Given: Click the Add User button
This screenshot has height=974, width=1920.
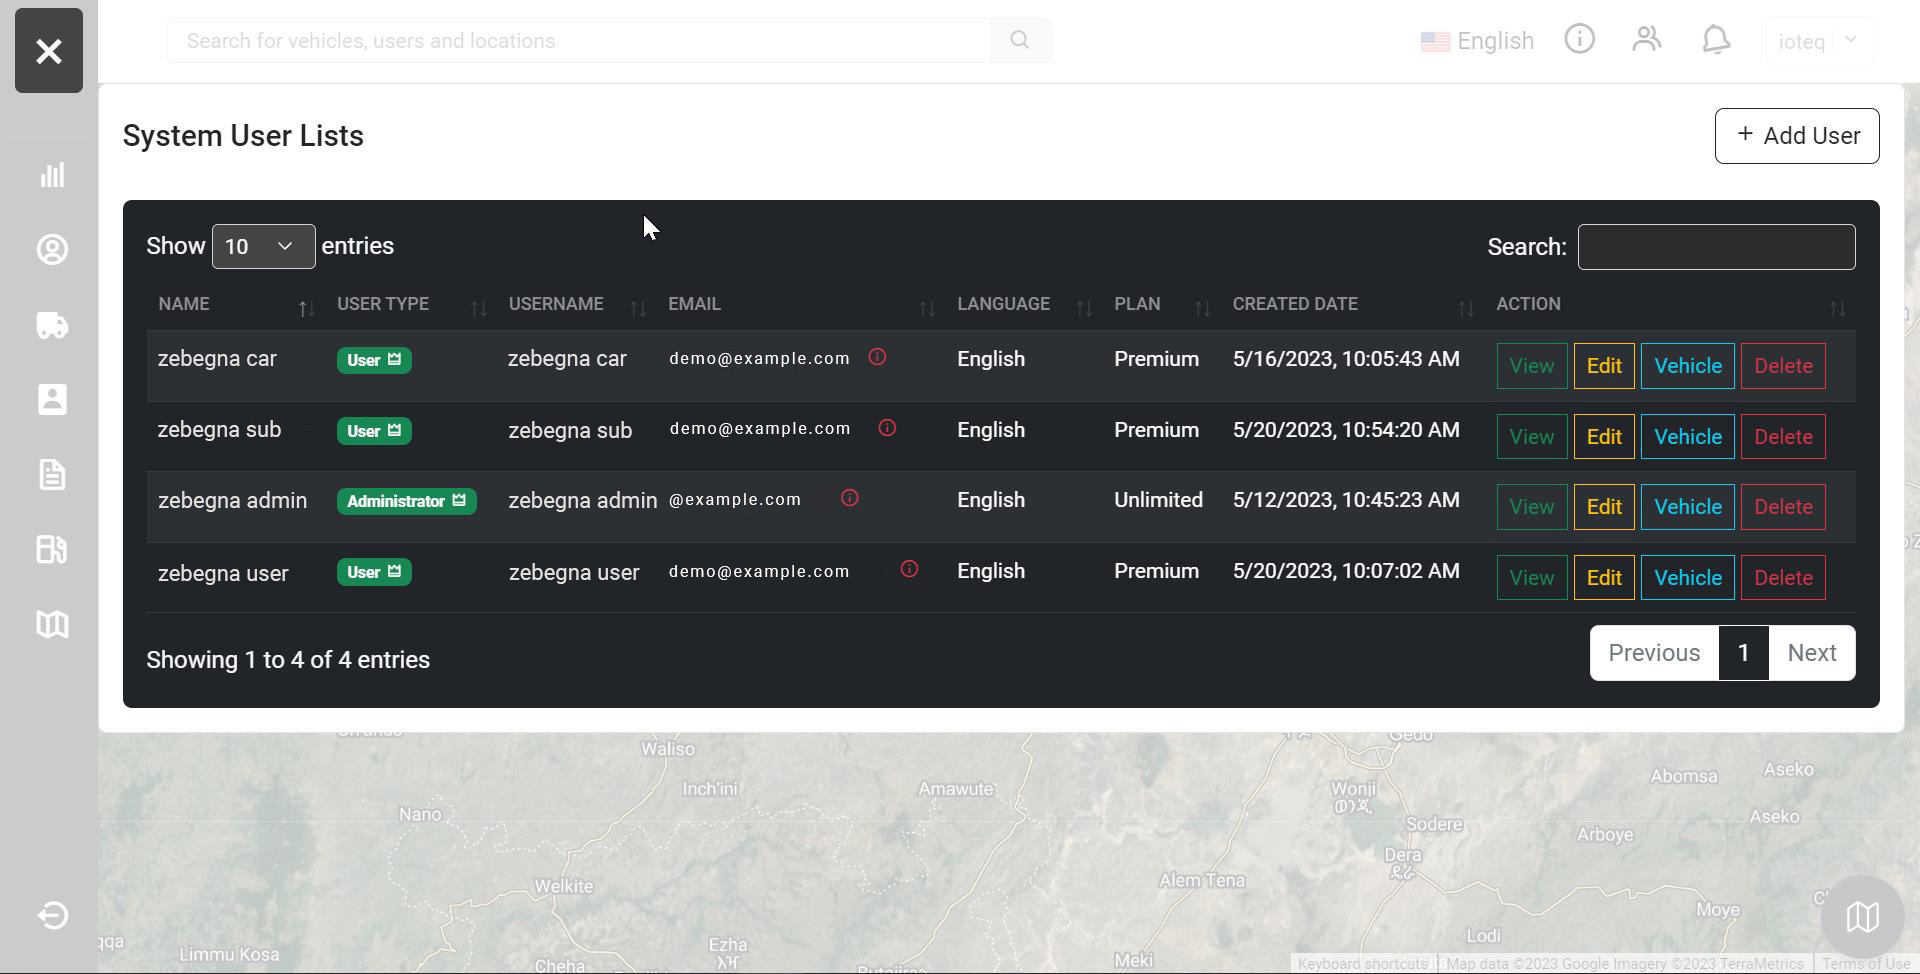Looking at the screenshot, I should pos(1796,135).
